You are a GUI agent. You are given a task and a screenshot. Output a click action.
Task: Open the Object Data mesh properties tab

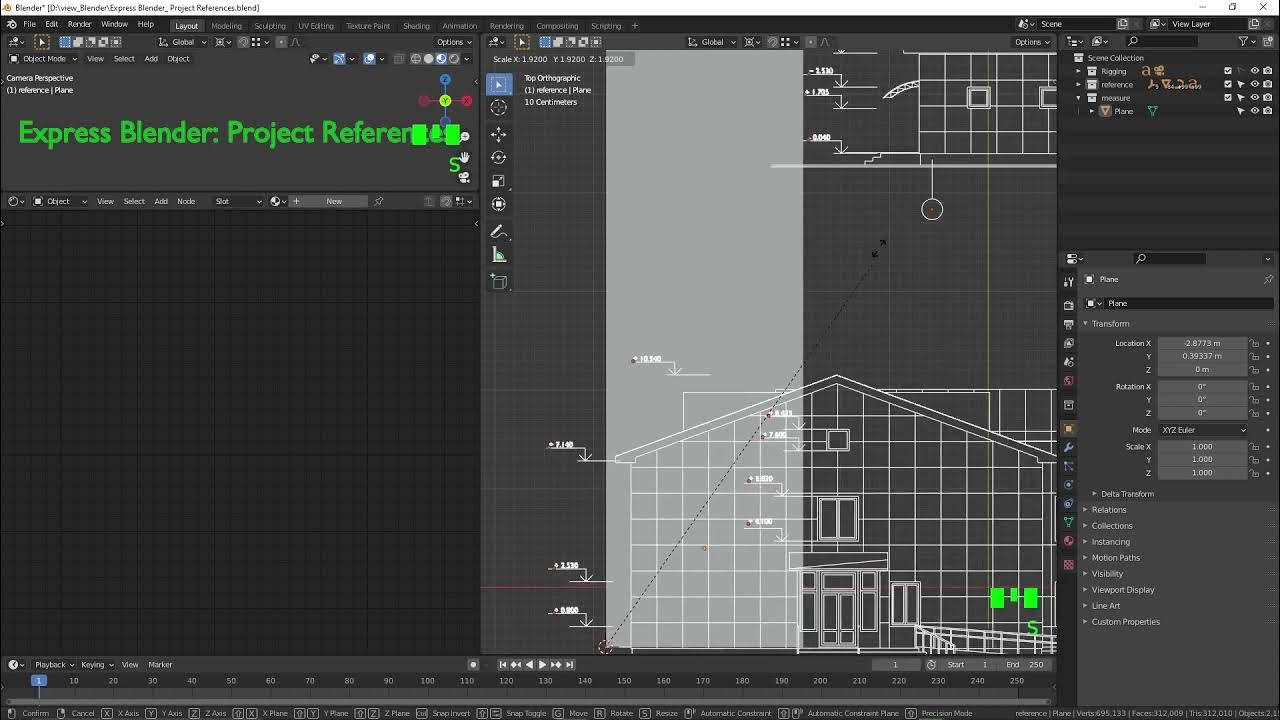coord(1069,522)
